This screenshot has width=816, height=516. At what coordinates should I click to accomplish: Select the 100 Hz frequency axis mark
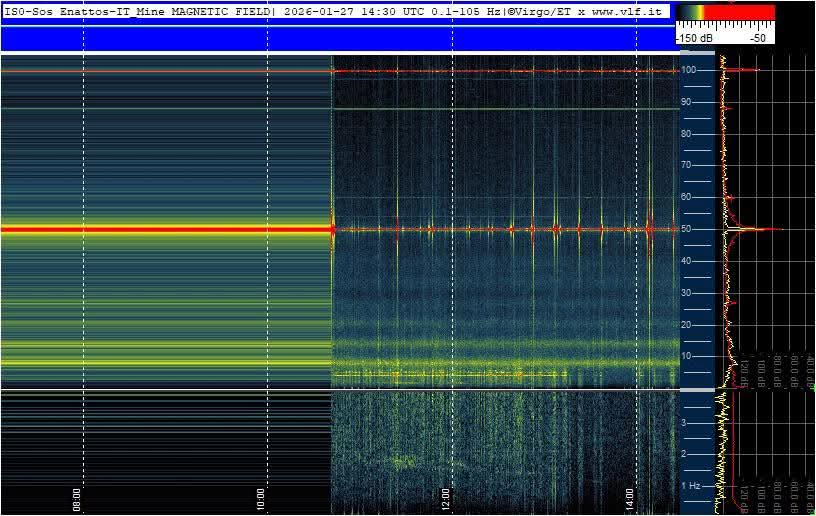pyautogui.click(x=690, y=70)
